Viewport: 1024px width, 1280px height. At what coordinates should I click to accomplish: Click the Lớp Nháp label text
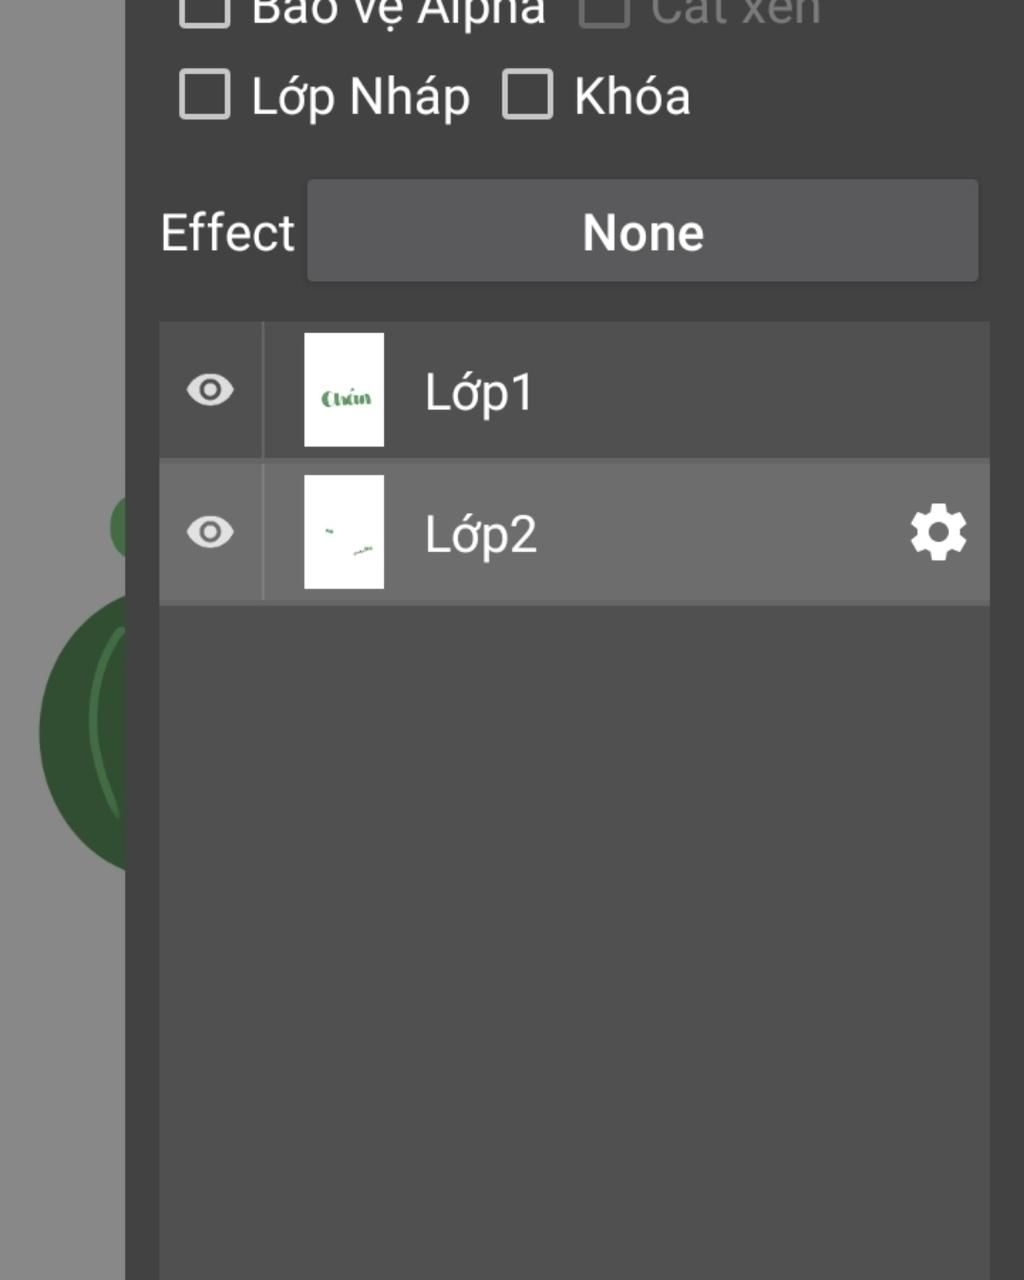pos(361,97)
